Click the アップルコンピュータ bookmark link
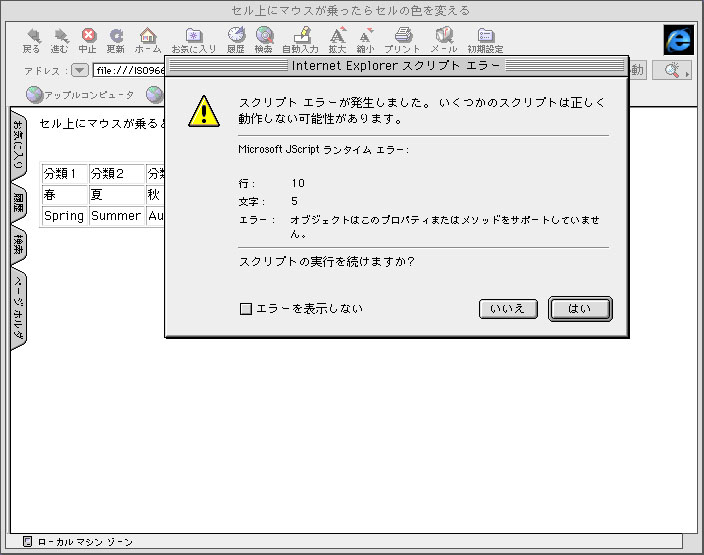This screenshot has width=704, height=555. coord(89,95)
